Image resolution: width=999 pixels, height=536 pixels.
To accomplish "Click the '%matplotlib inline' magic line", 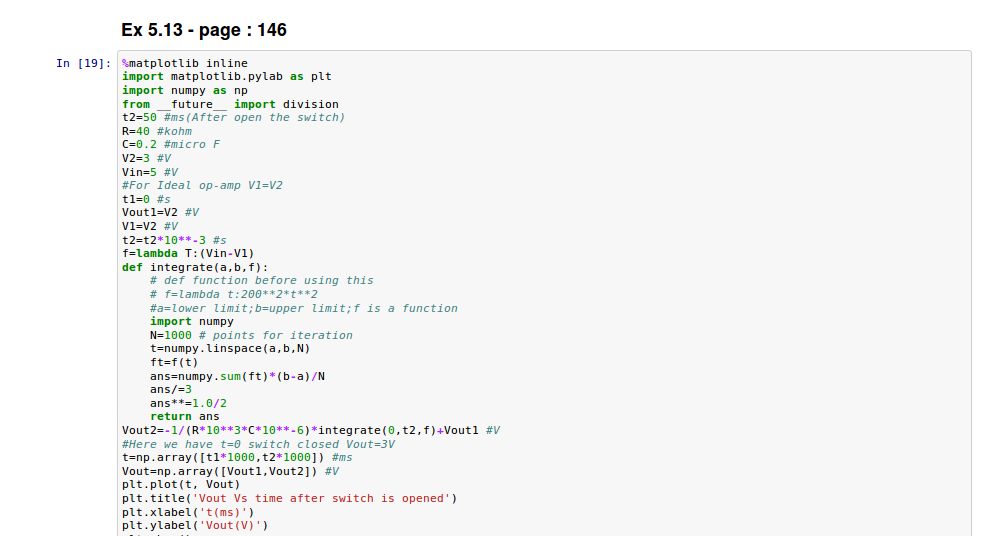I will tap(185, 63).
